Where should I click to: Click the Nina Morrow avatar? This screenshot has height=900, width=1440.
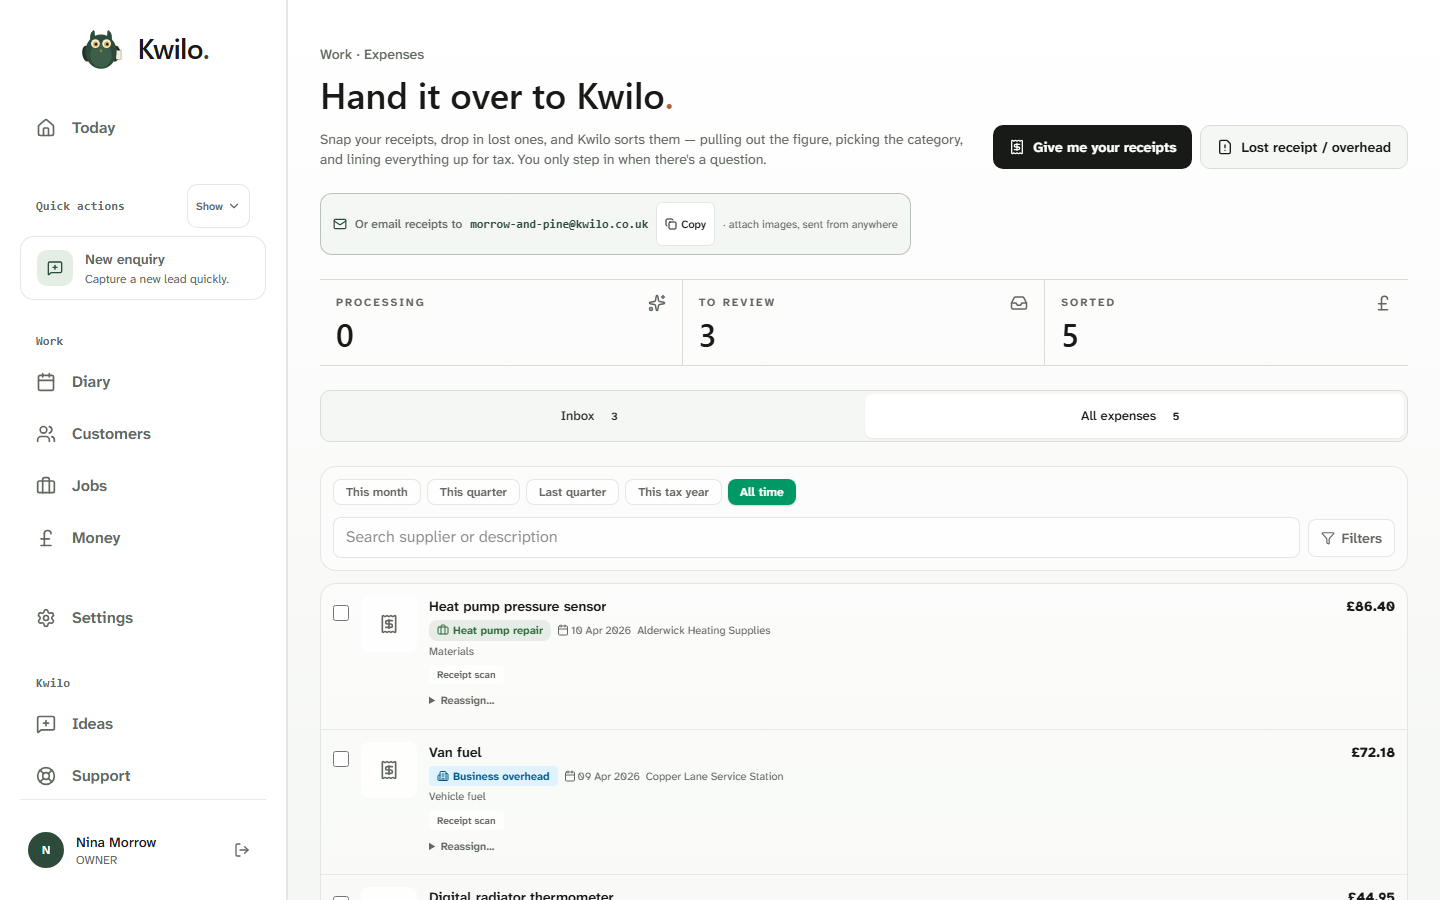pos(46,850)
